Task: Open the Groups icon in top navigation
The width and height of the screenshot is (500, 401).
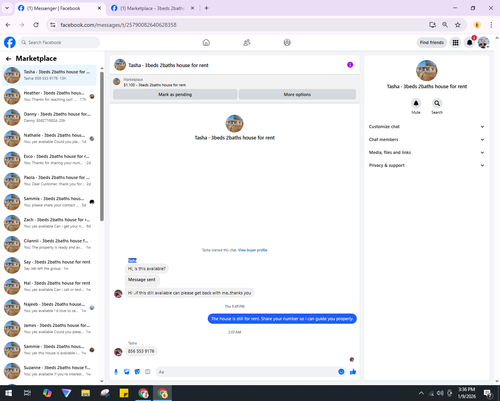Action: [x=287, y=42]
